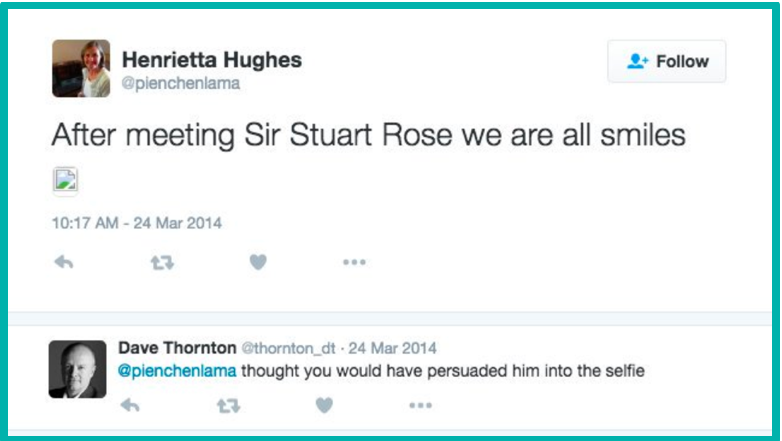The height and width of the screenshot is (441, 782).
Task: Reply to Henrietta Hughes' tweet
Action: pyautogui.click(x=64, y=262)
